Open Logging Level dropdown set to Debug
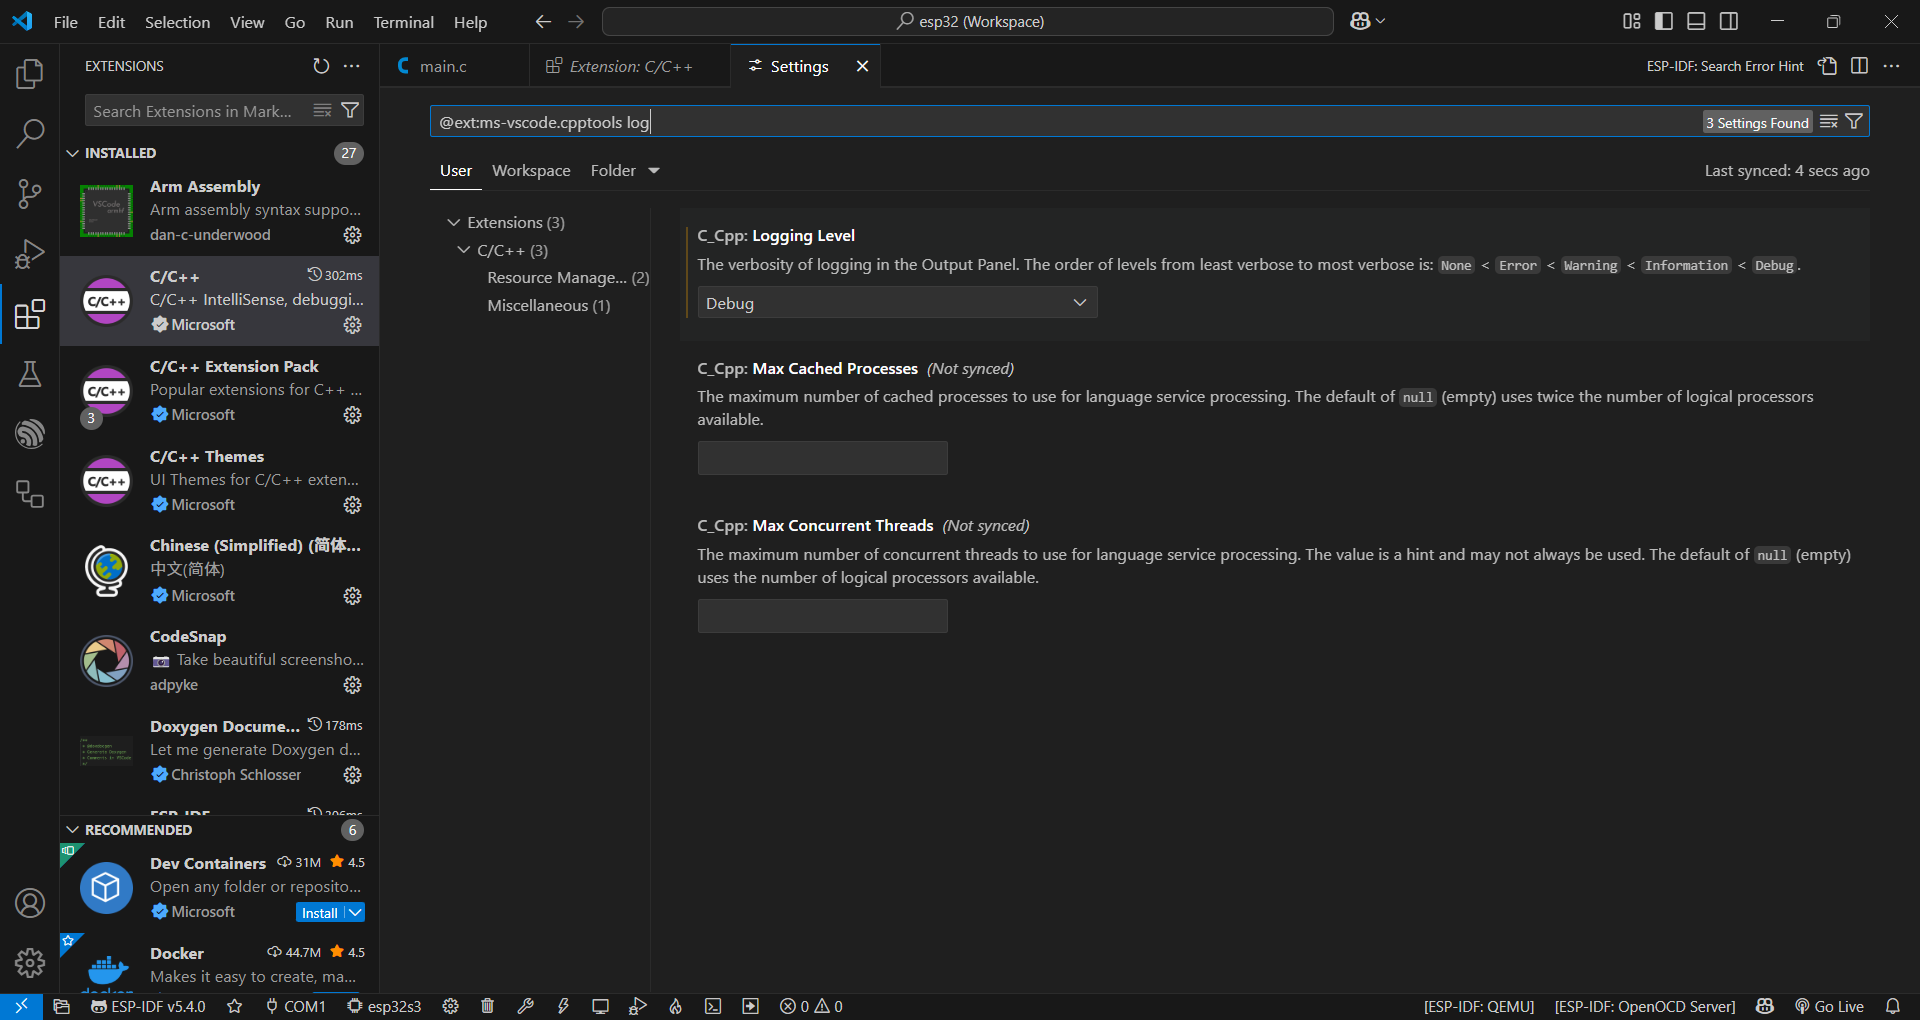Viewport: 1920px width, 1020px height. click(897, 303)
